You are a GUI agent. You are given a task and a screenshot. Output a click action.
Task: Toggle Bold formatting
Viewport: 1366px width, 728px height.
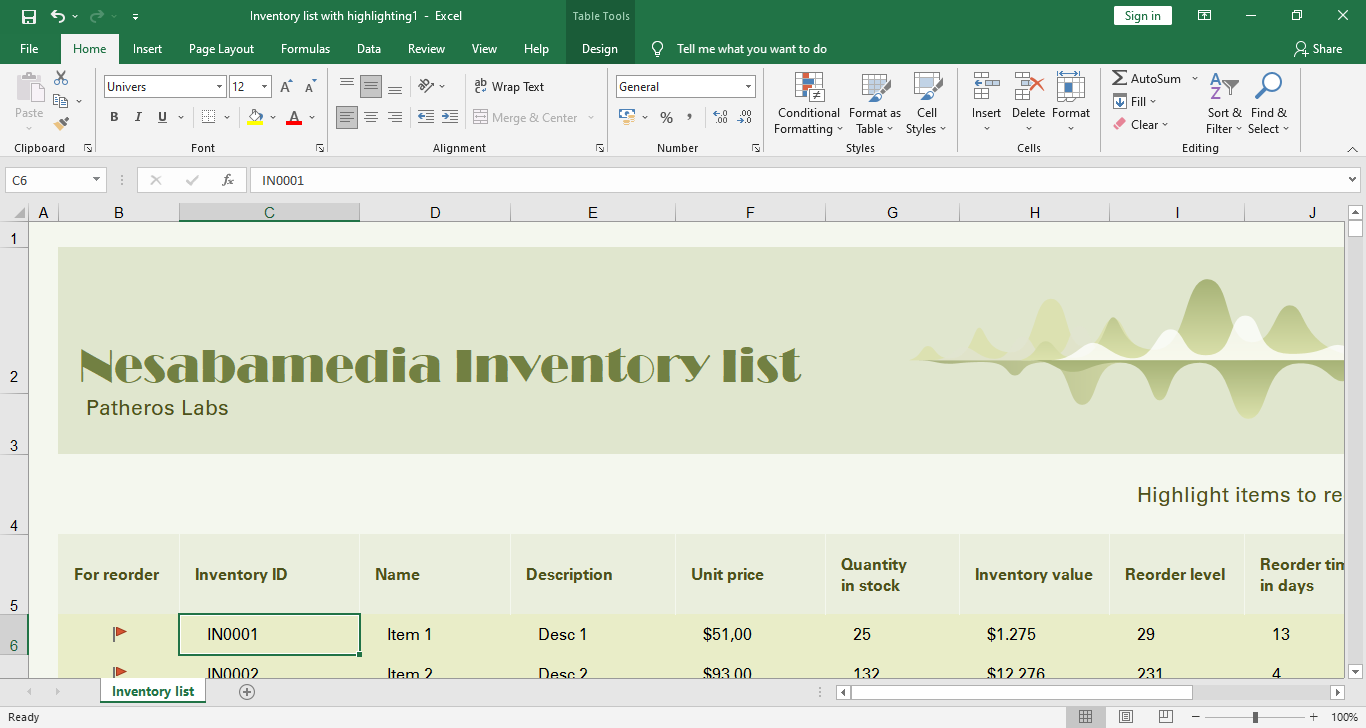click(x=114, y=118)
